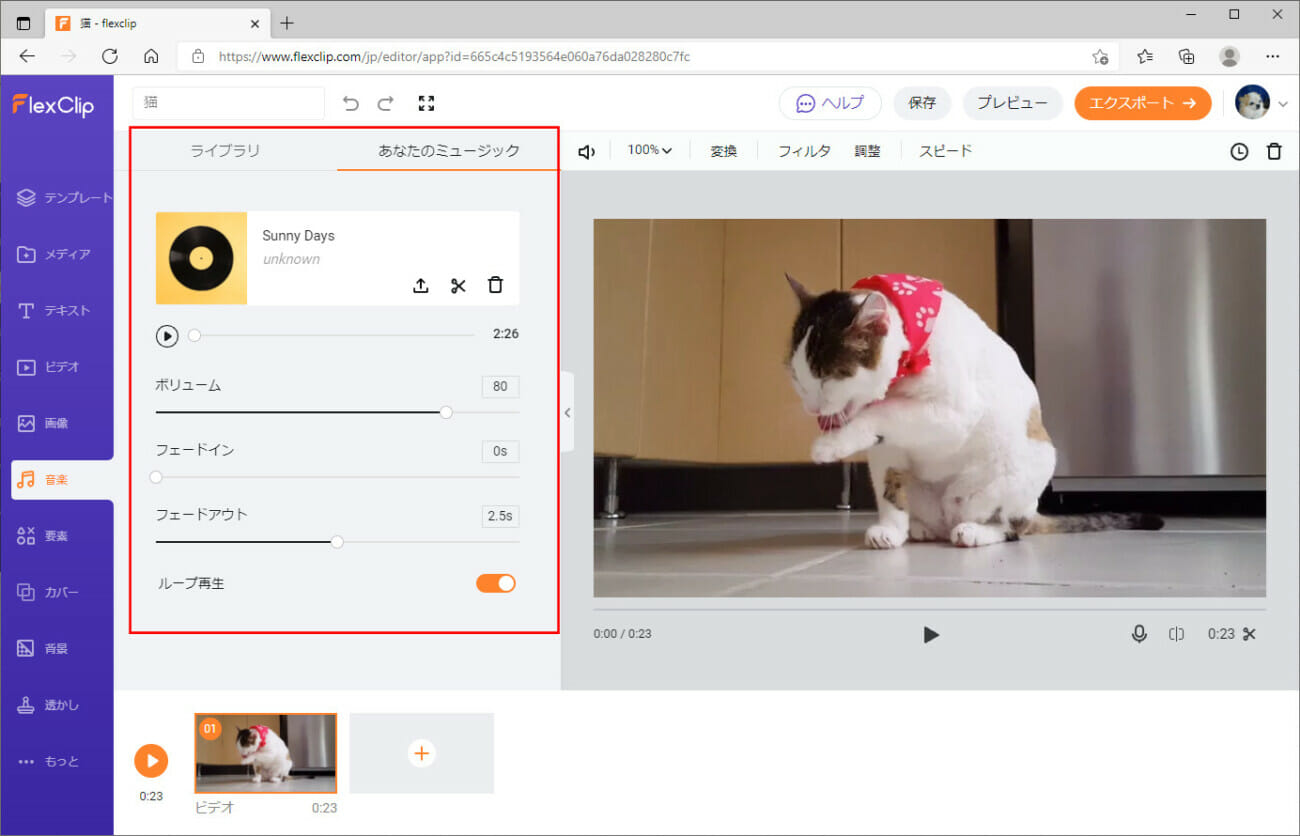The height and width of the screenshot is (836, 1300).
Task: Click the プレビュー preview button
Action: tap(1012, 103)
